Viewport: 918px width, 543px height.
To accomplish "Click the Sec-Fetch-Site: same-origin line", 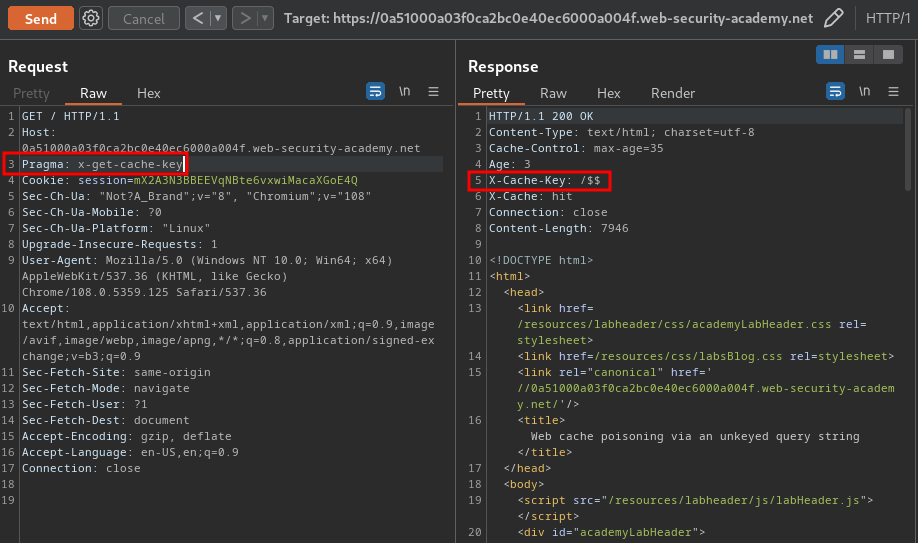I will pyautogui.click(x=116, y=373).
